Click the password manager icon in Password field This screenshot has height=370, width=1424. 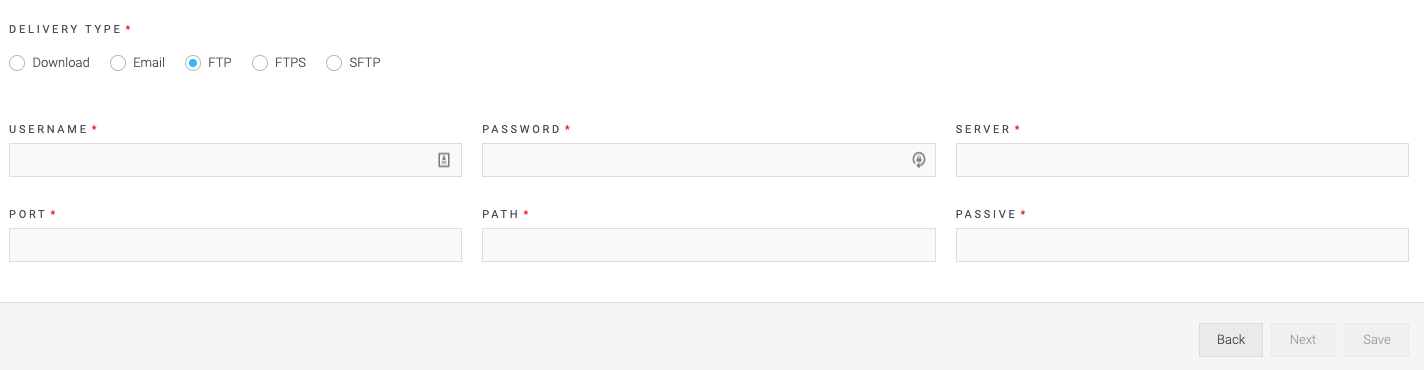pos(919,160)
